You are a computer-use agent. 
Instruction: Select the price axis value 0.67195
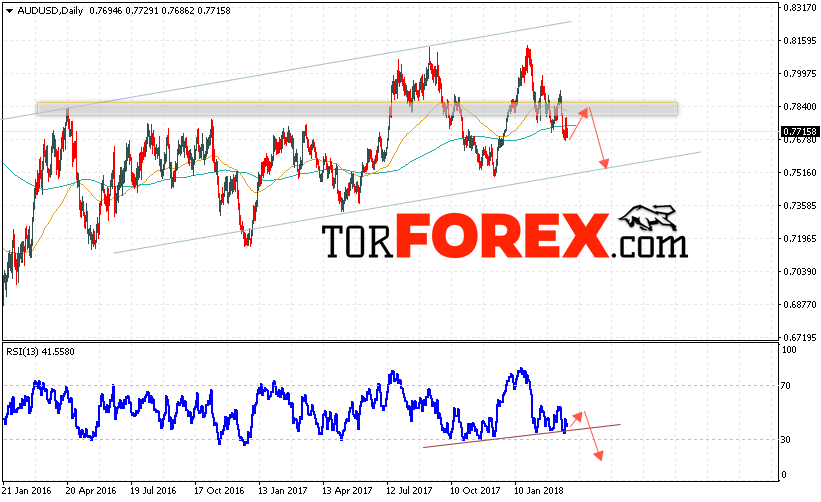tap(800, 338)
